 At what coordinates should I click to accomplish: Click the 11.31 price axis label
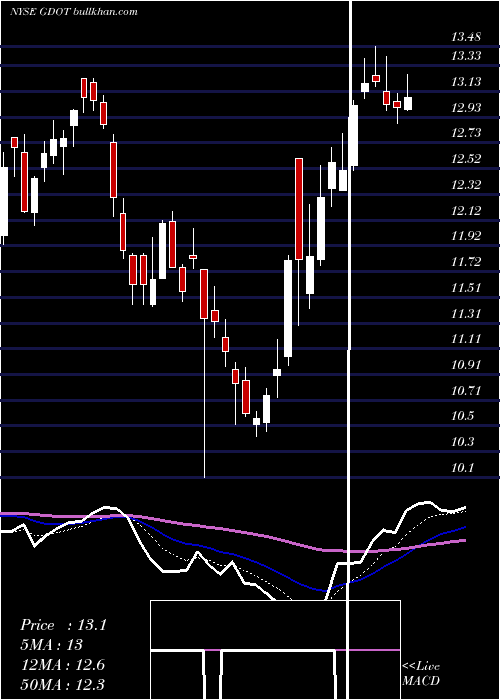click(466, 314)
